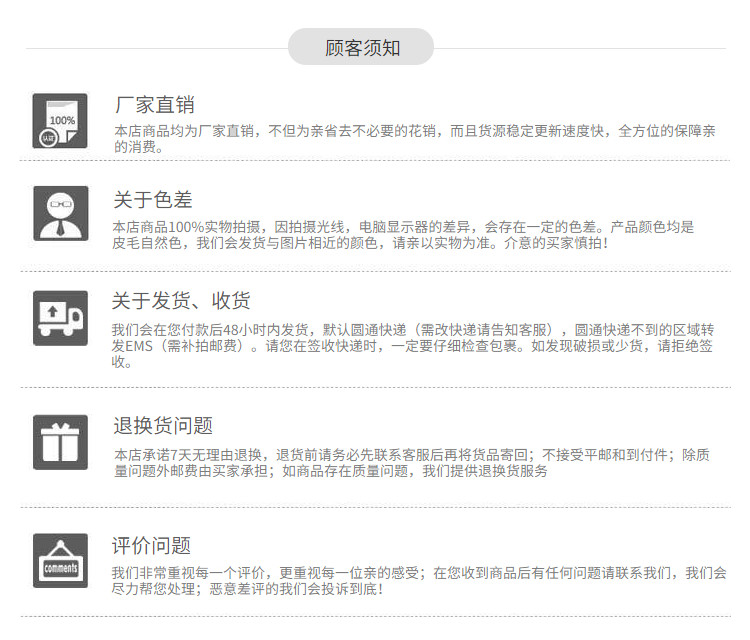Open the 退换货问题 heading
The image size is (750, 640).
coord(162,426)
